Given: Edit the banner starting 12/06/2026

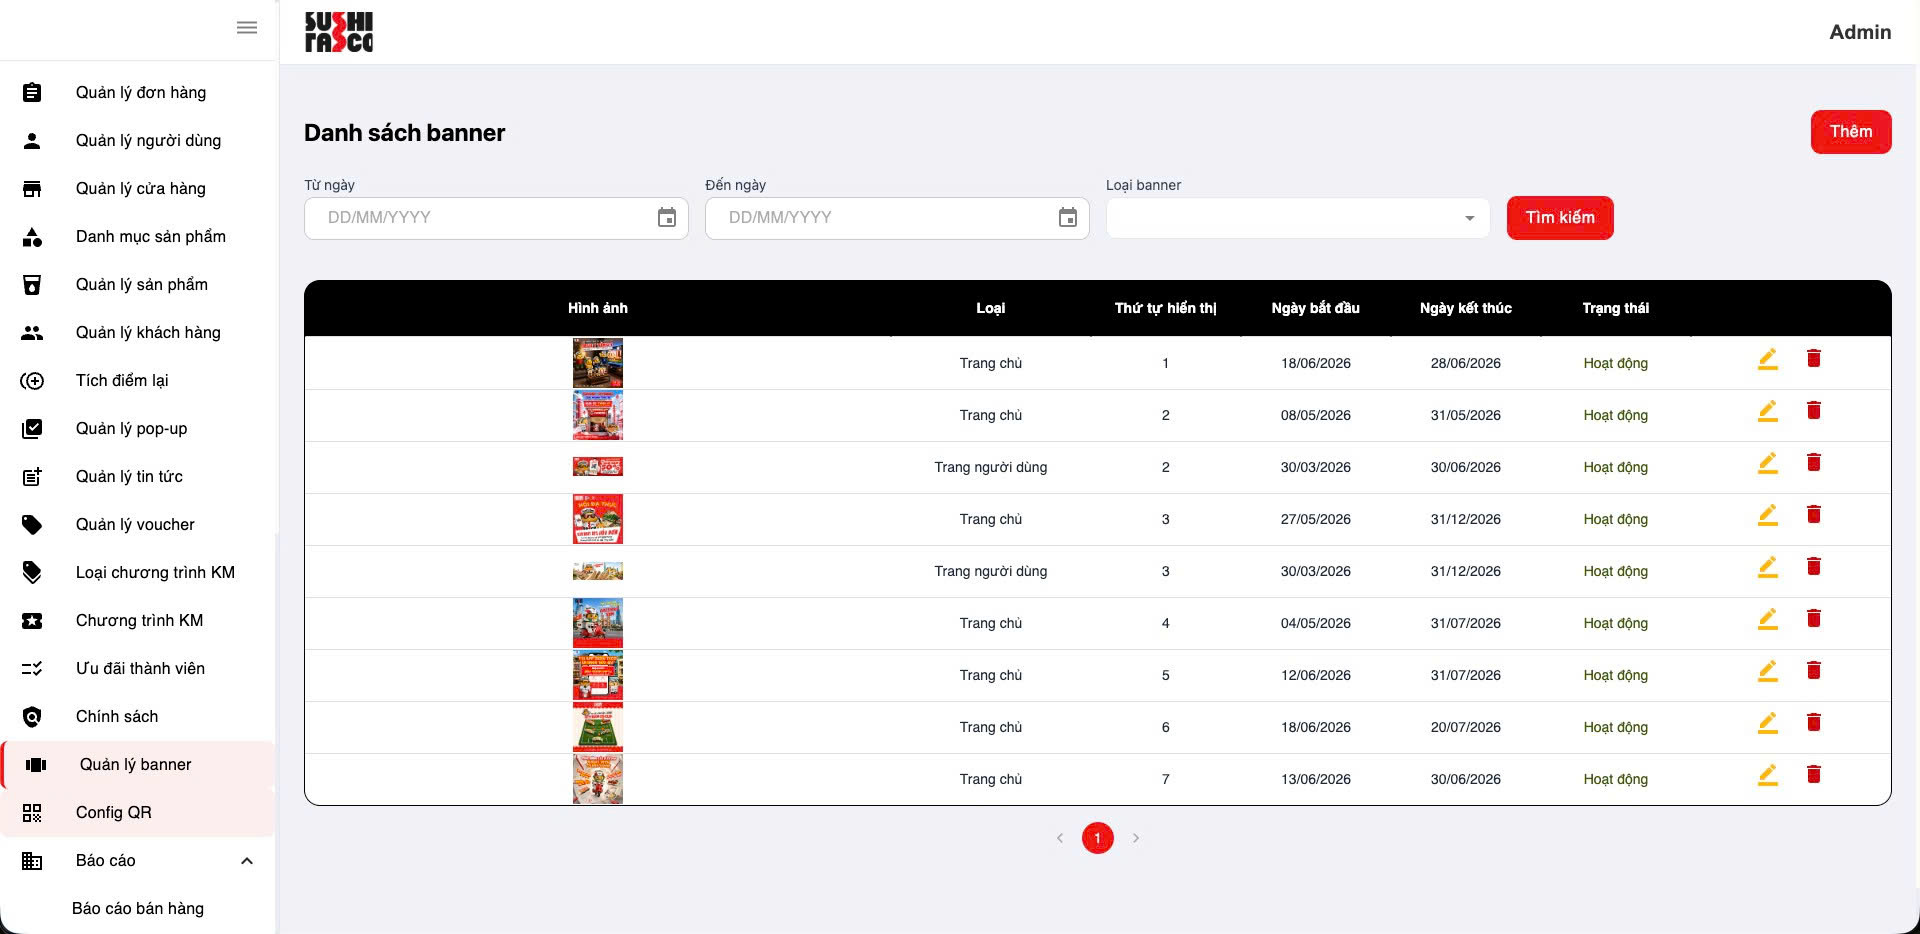Looking at the screenshot, I should click(1768, 671).
